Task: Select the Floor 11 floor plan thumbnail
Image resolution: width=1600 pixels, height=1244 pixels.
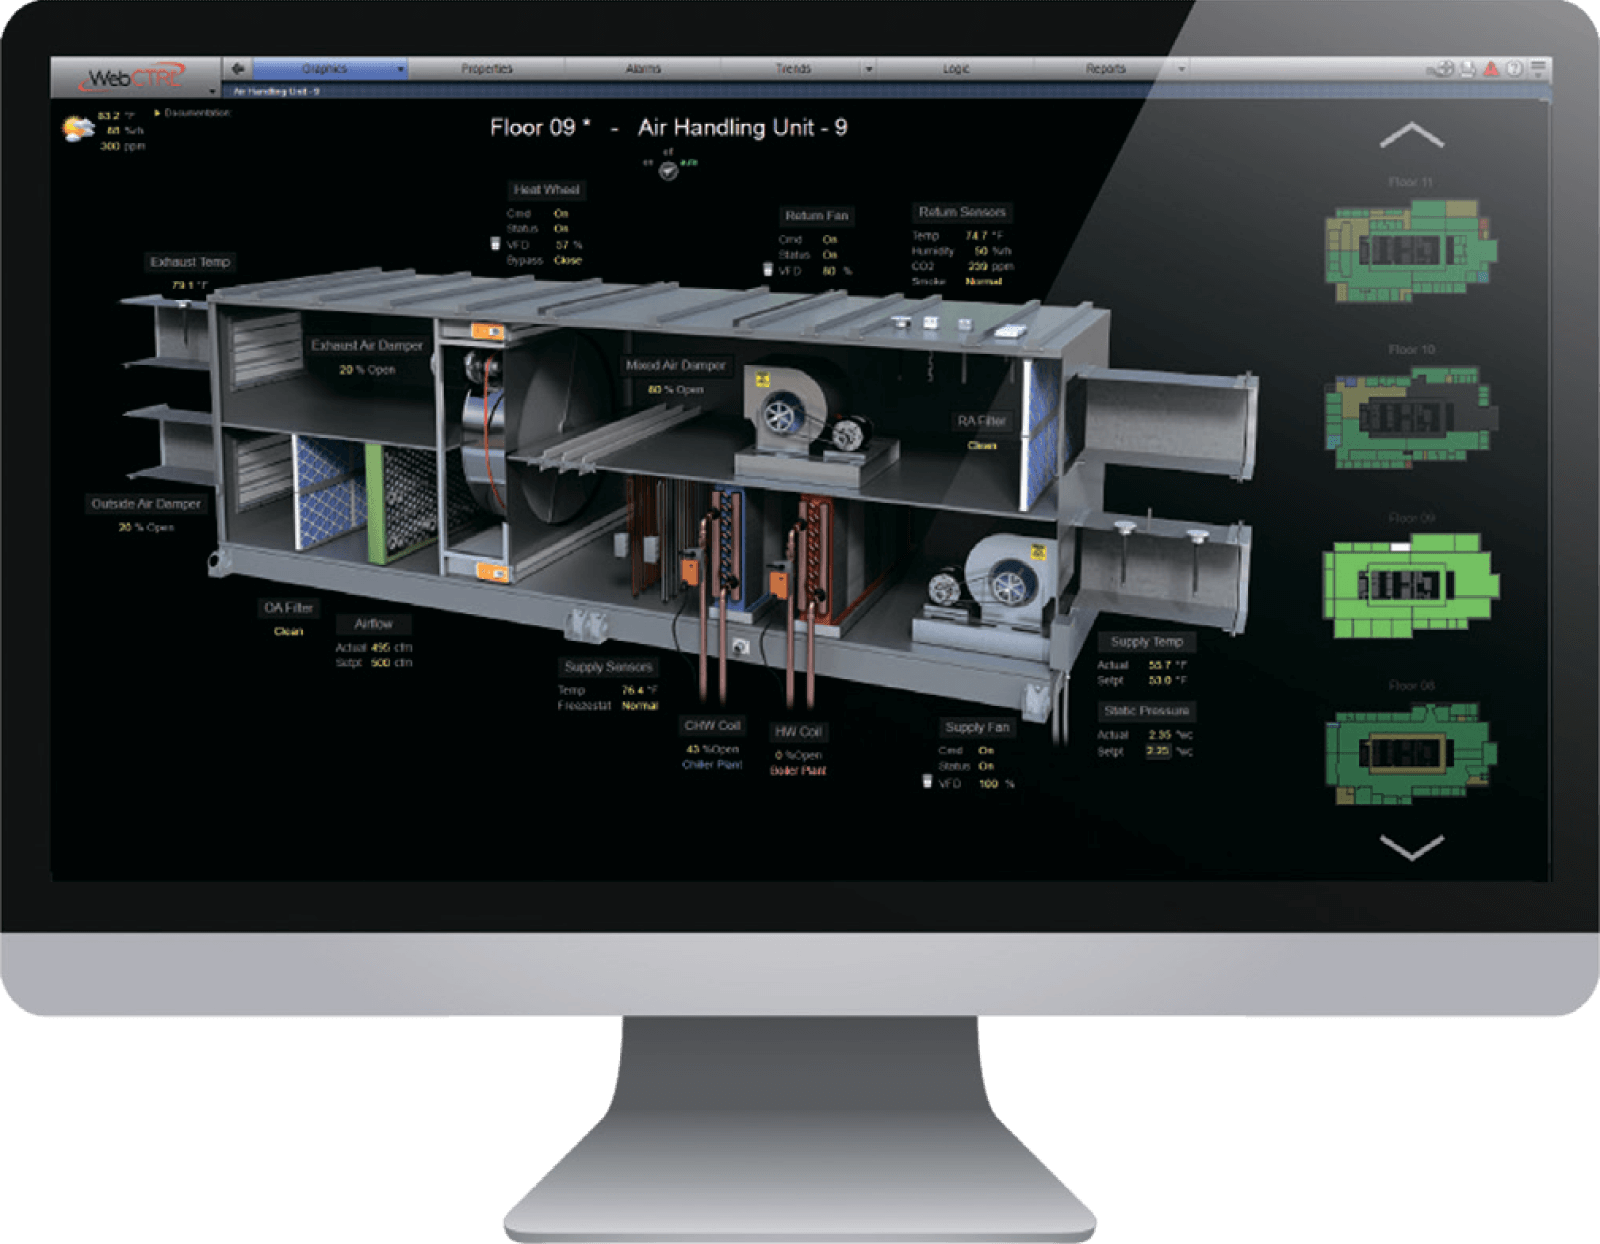Action: (x=1411, y=249)
